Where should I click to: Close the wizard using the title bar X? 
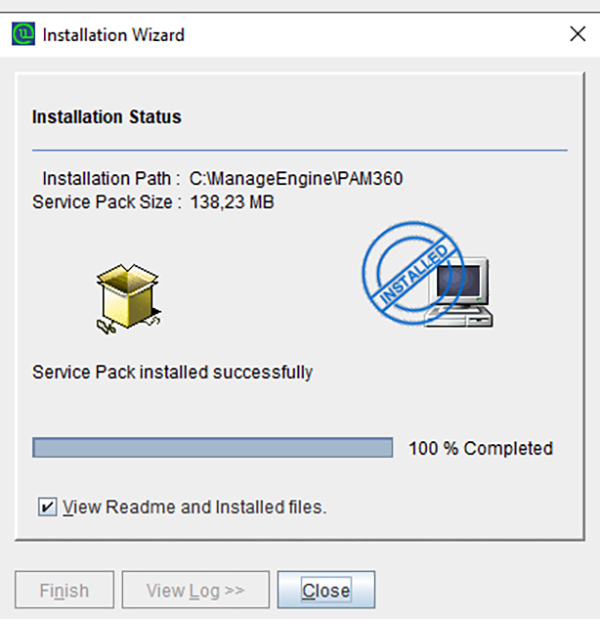pyautogui.click(x=578, y=34)
